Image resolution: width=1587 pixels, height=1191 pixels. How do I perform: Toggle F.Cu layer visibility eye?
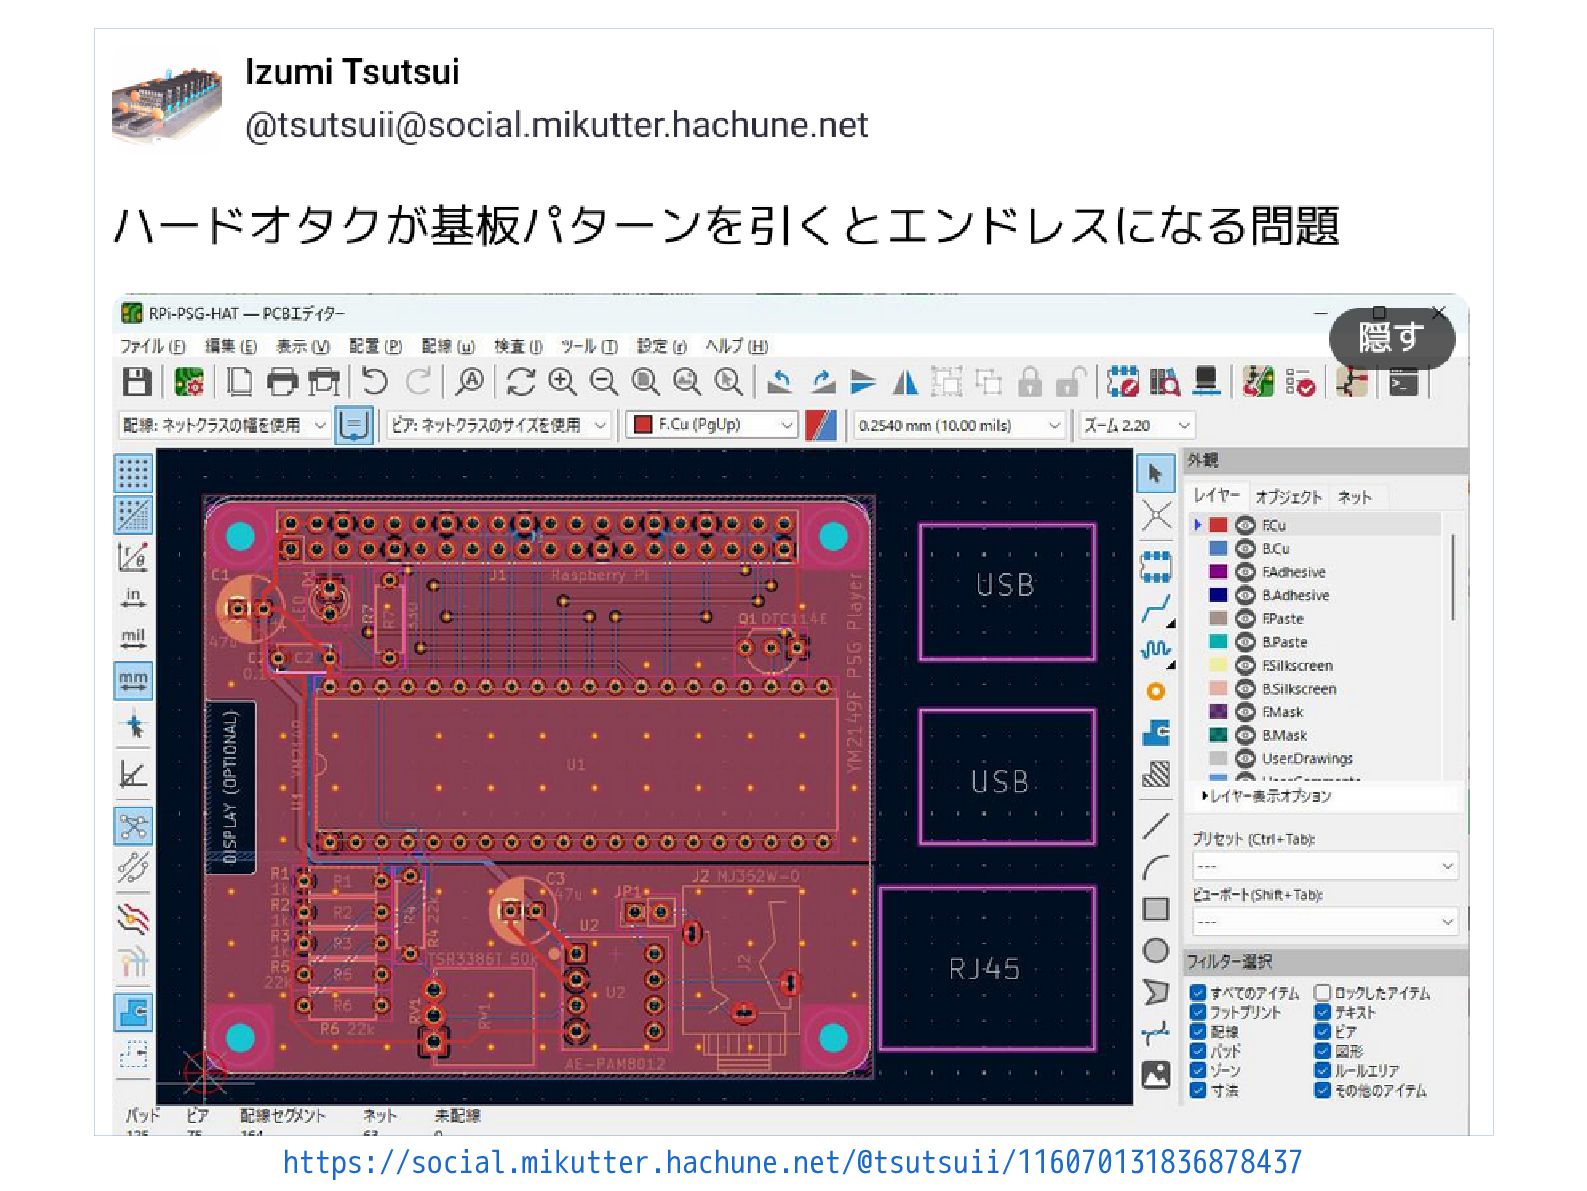[x=1245, y=525]
